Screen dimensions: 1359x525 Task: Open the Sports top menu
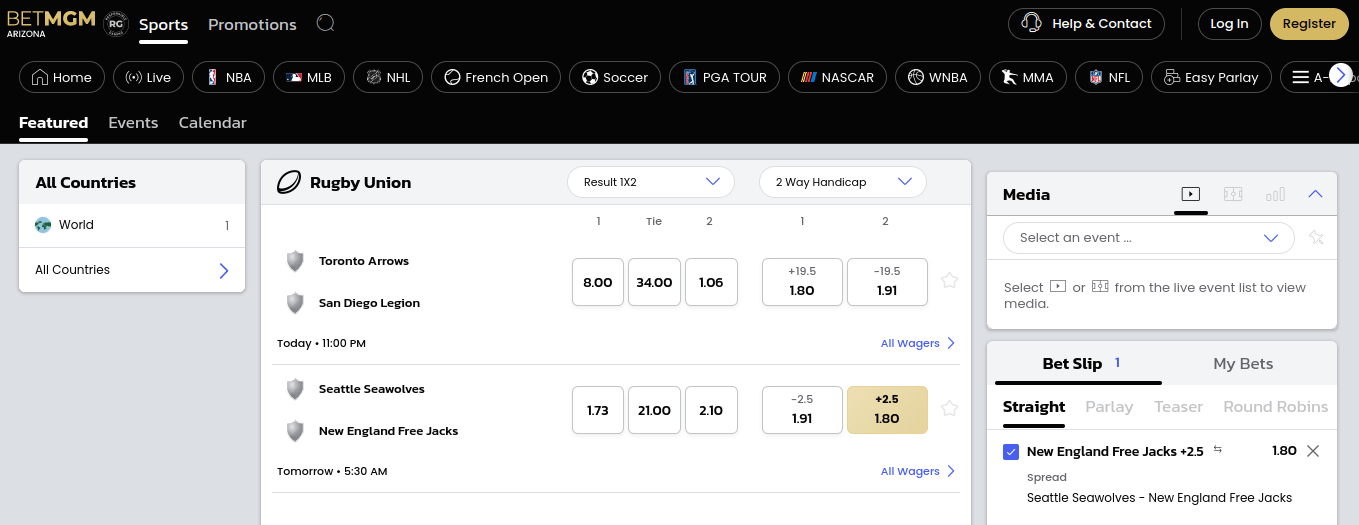click(x=163, y=25)
